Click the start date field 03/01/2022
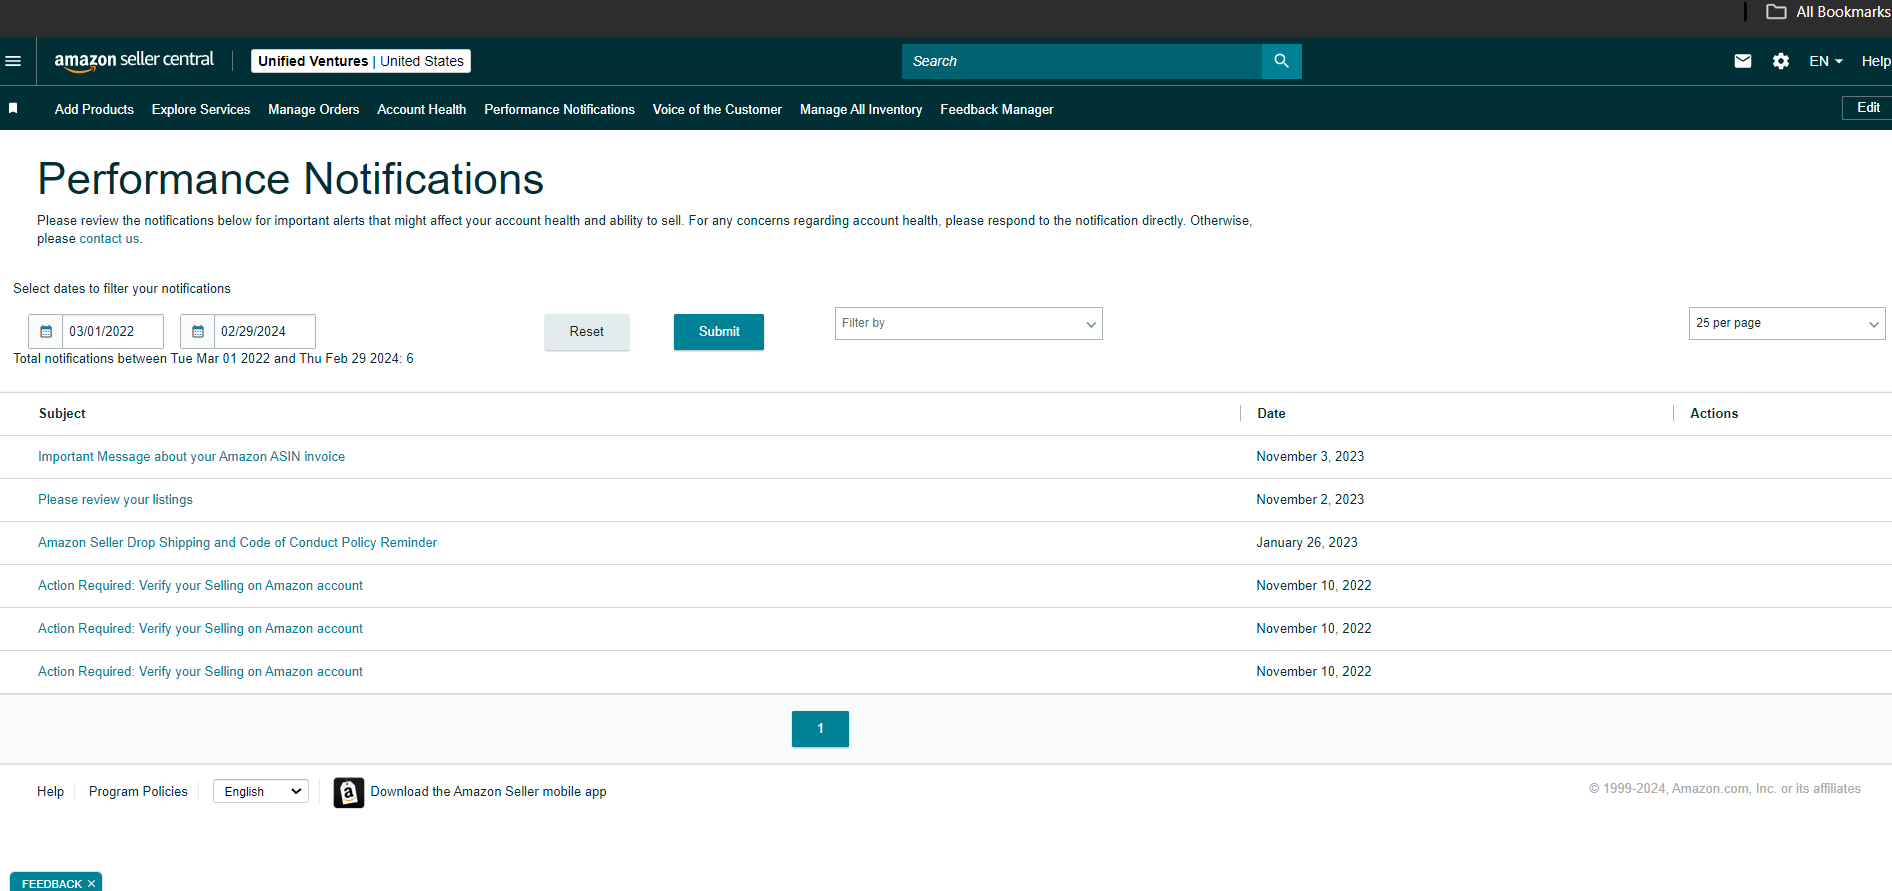 pyautogui.click(x=113, y=331)
